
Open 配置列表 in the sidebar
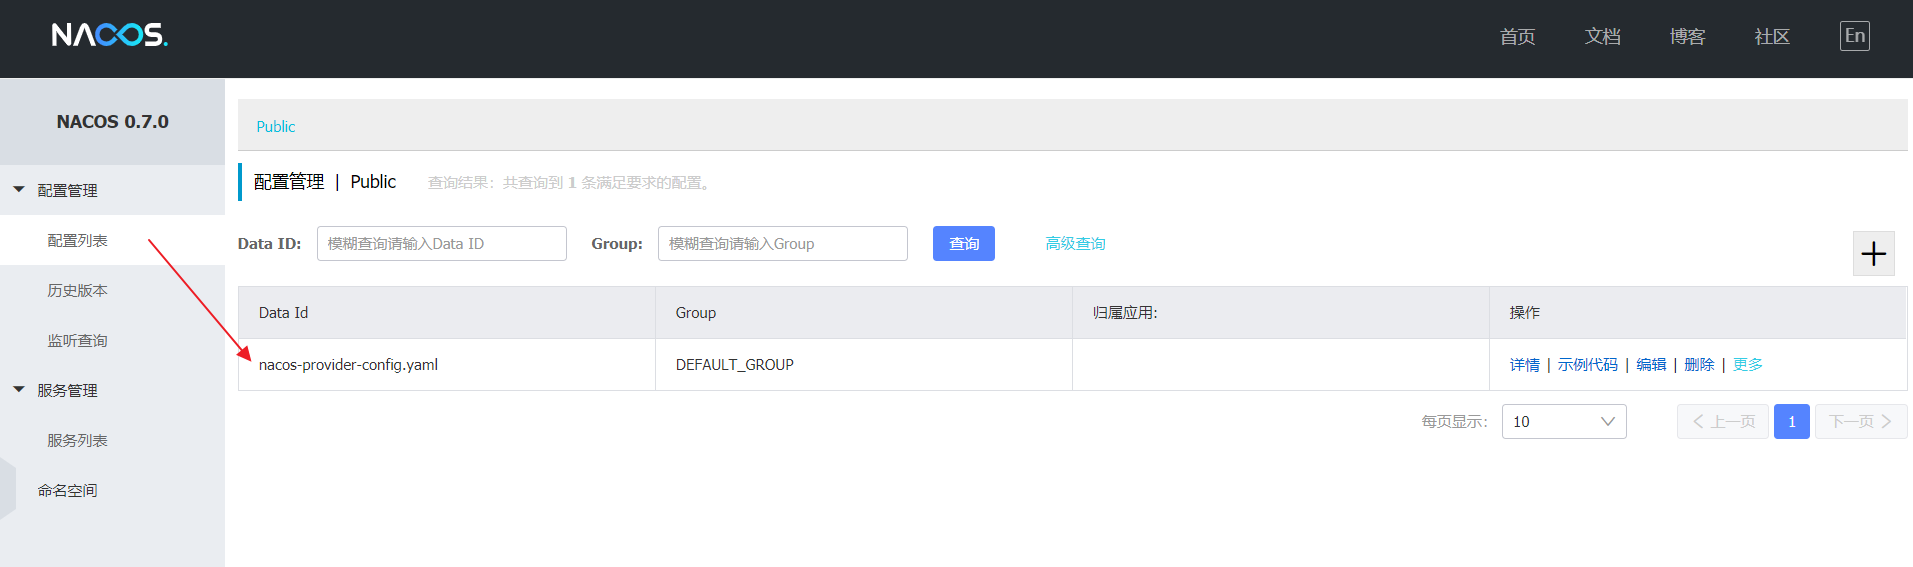[77, 240]
